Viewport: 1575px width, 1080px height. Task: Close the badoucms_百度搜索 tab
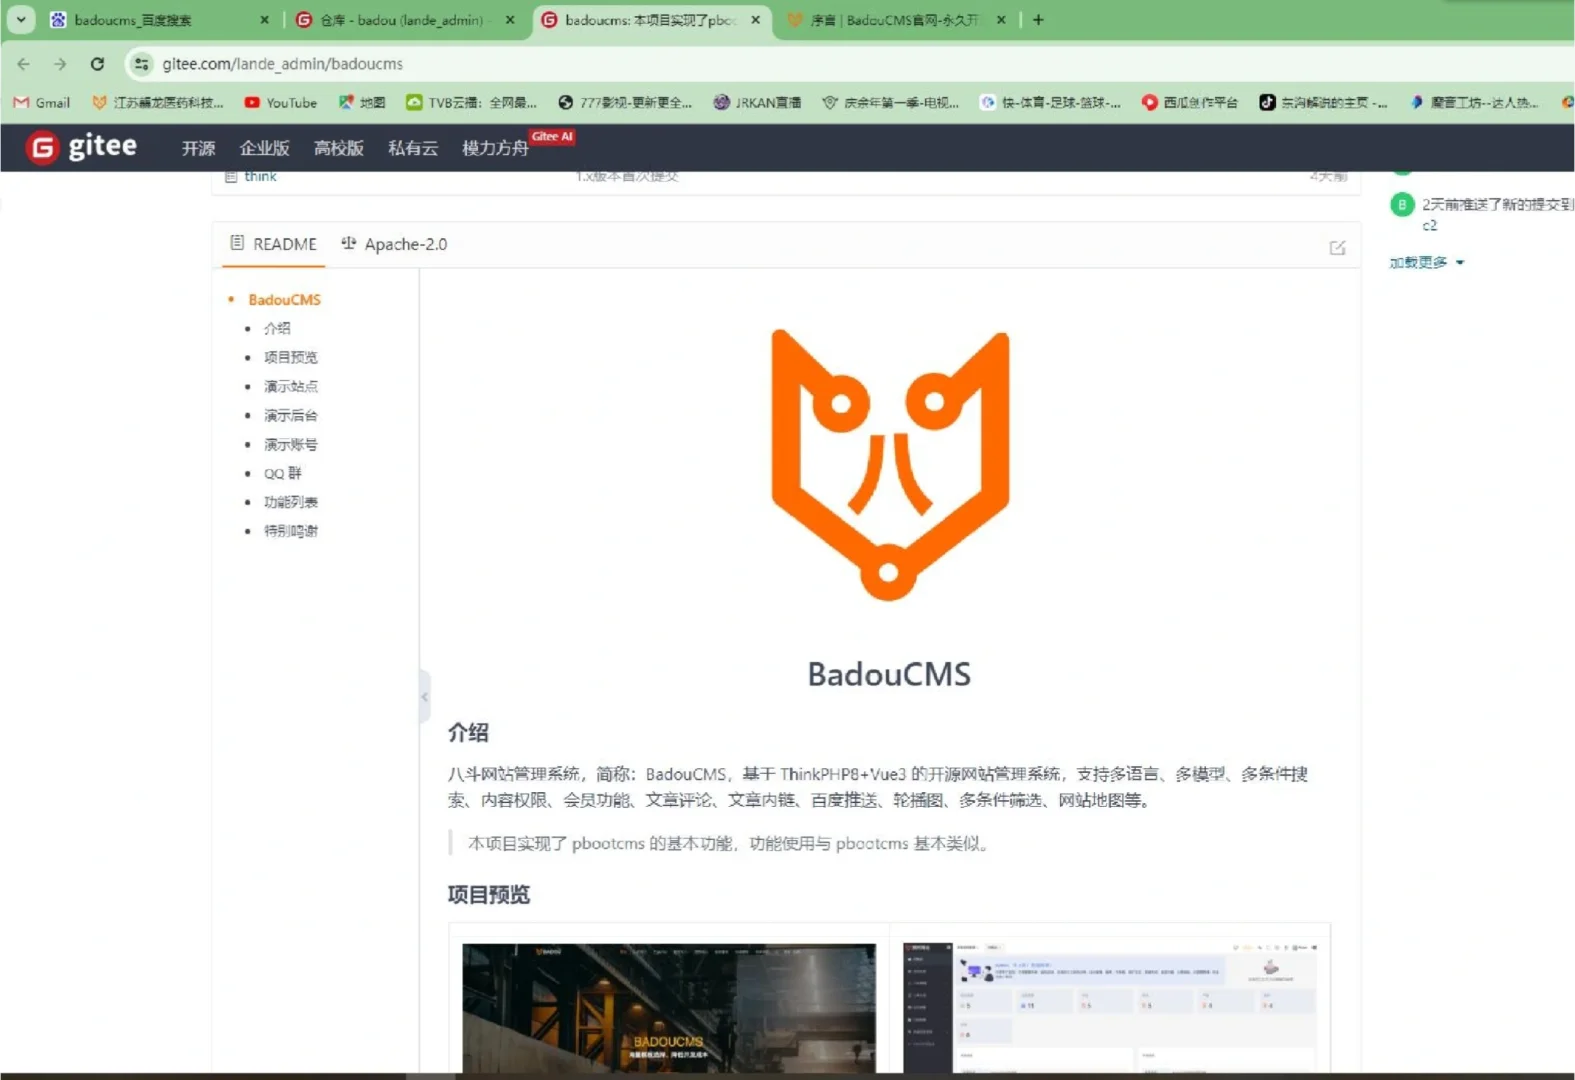264,20
